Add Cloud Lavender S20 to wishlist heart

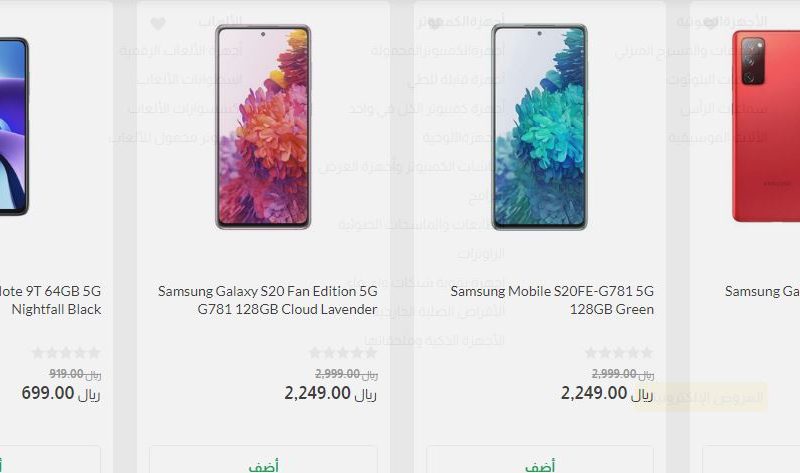click(158, 23)
